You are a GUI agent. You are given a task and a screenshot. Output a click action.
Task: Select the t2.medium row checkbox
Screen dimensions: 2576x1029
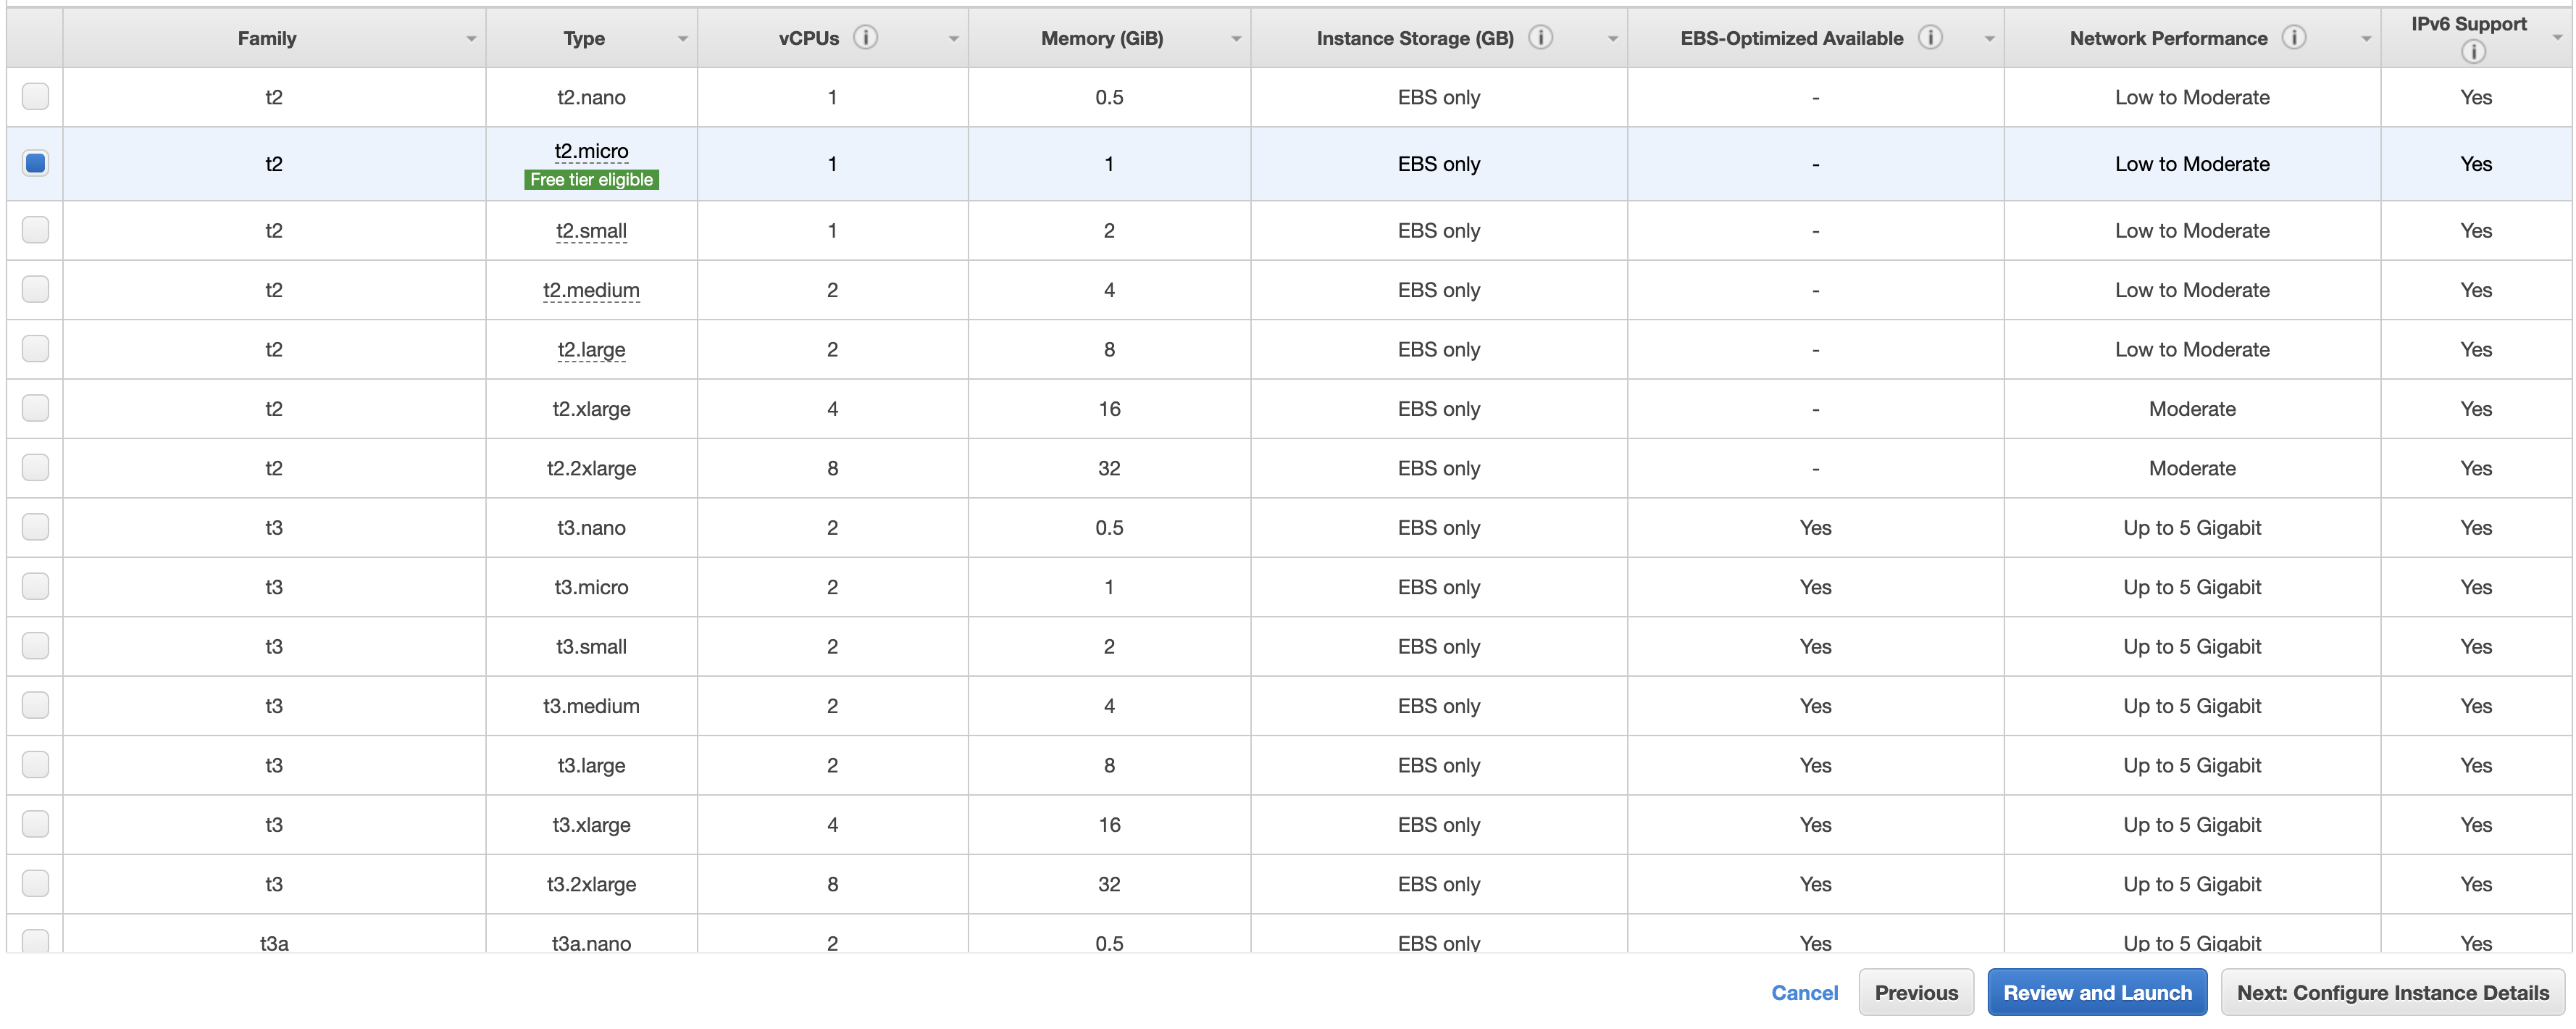(x=35, y=289)
